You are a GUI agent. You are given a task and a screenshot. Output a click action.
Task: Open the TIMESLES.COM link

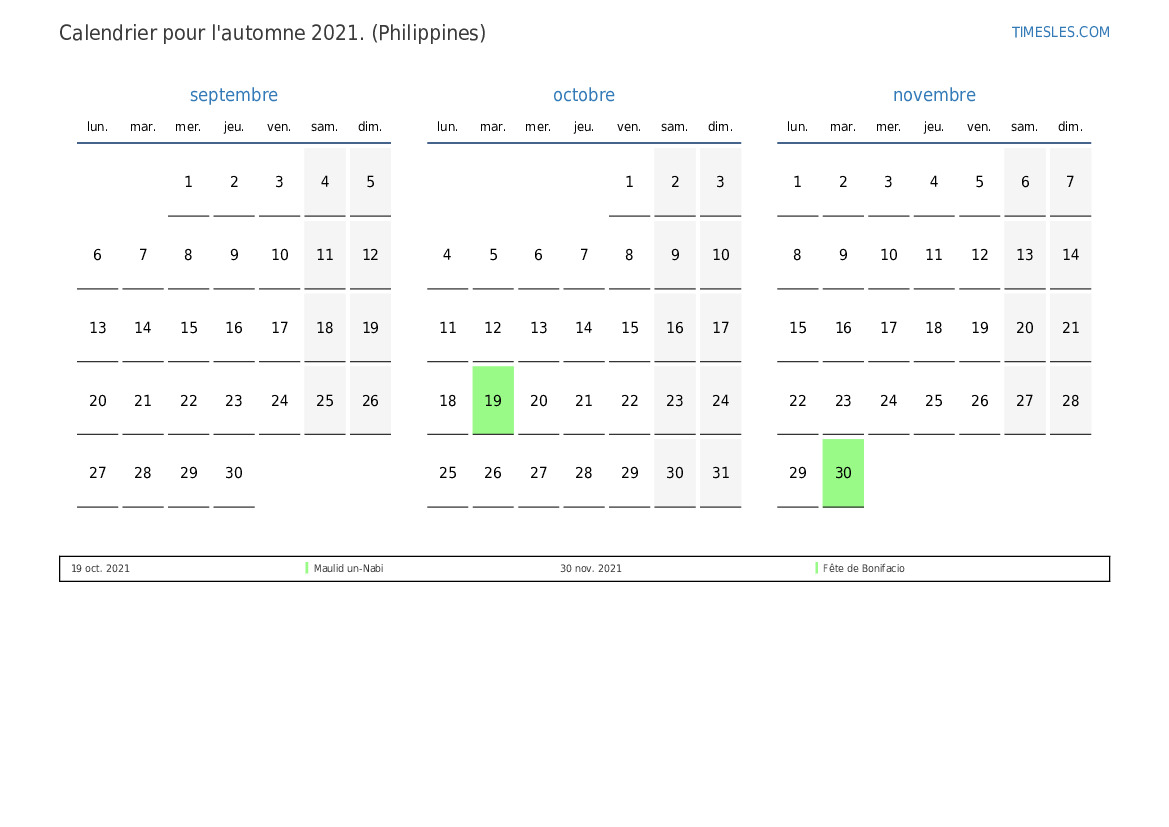pos(1060,32)
